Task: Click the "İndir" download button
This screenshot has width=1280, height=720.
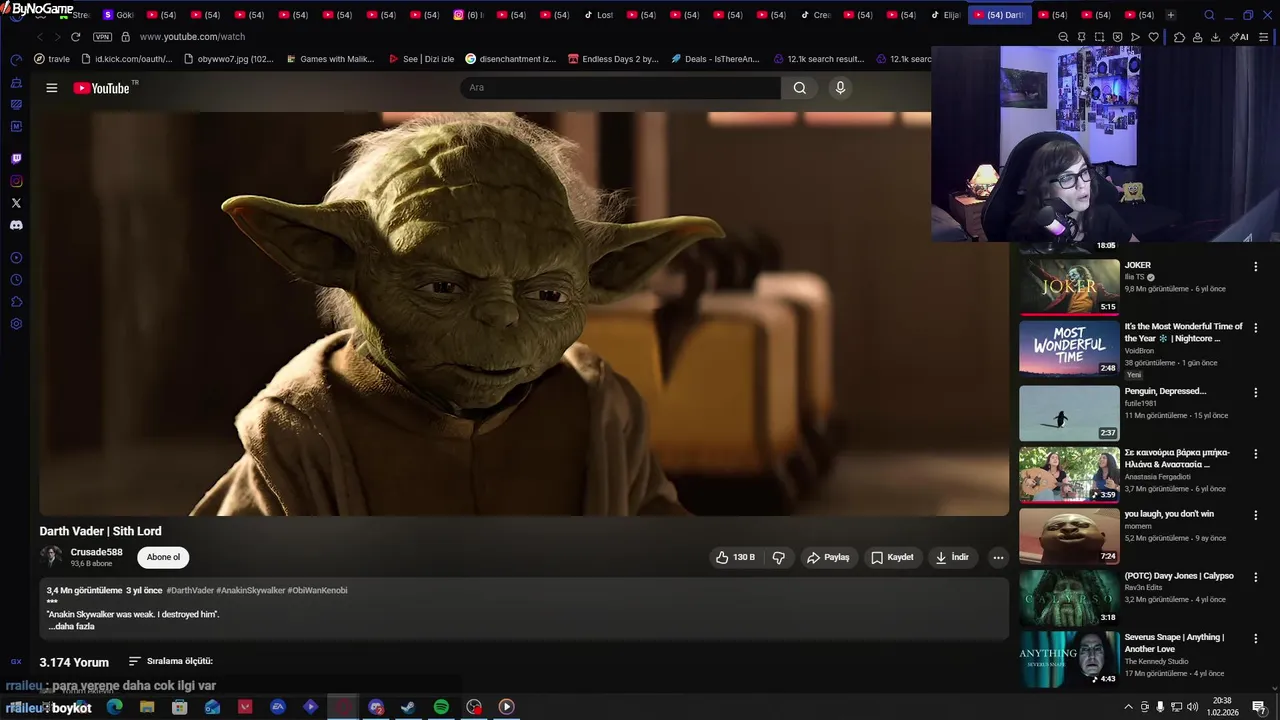Action: pos(952,557)
